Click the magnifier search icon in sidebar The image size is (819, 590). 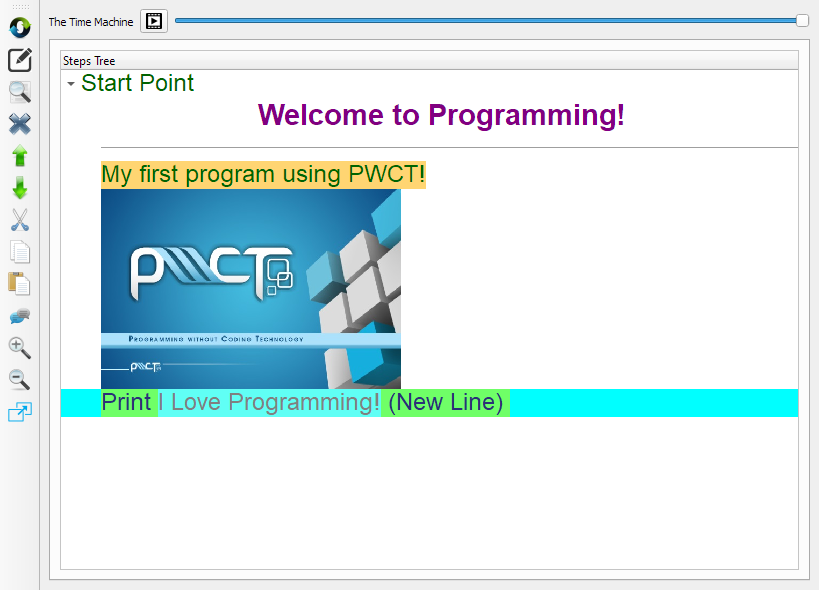click(20, 92)
